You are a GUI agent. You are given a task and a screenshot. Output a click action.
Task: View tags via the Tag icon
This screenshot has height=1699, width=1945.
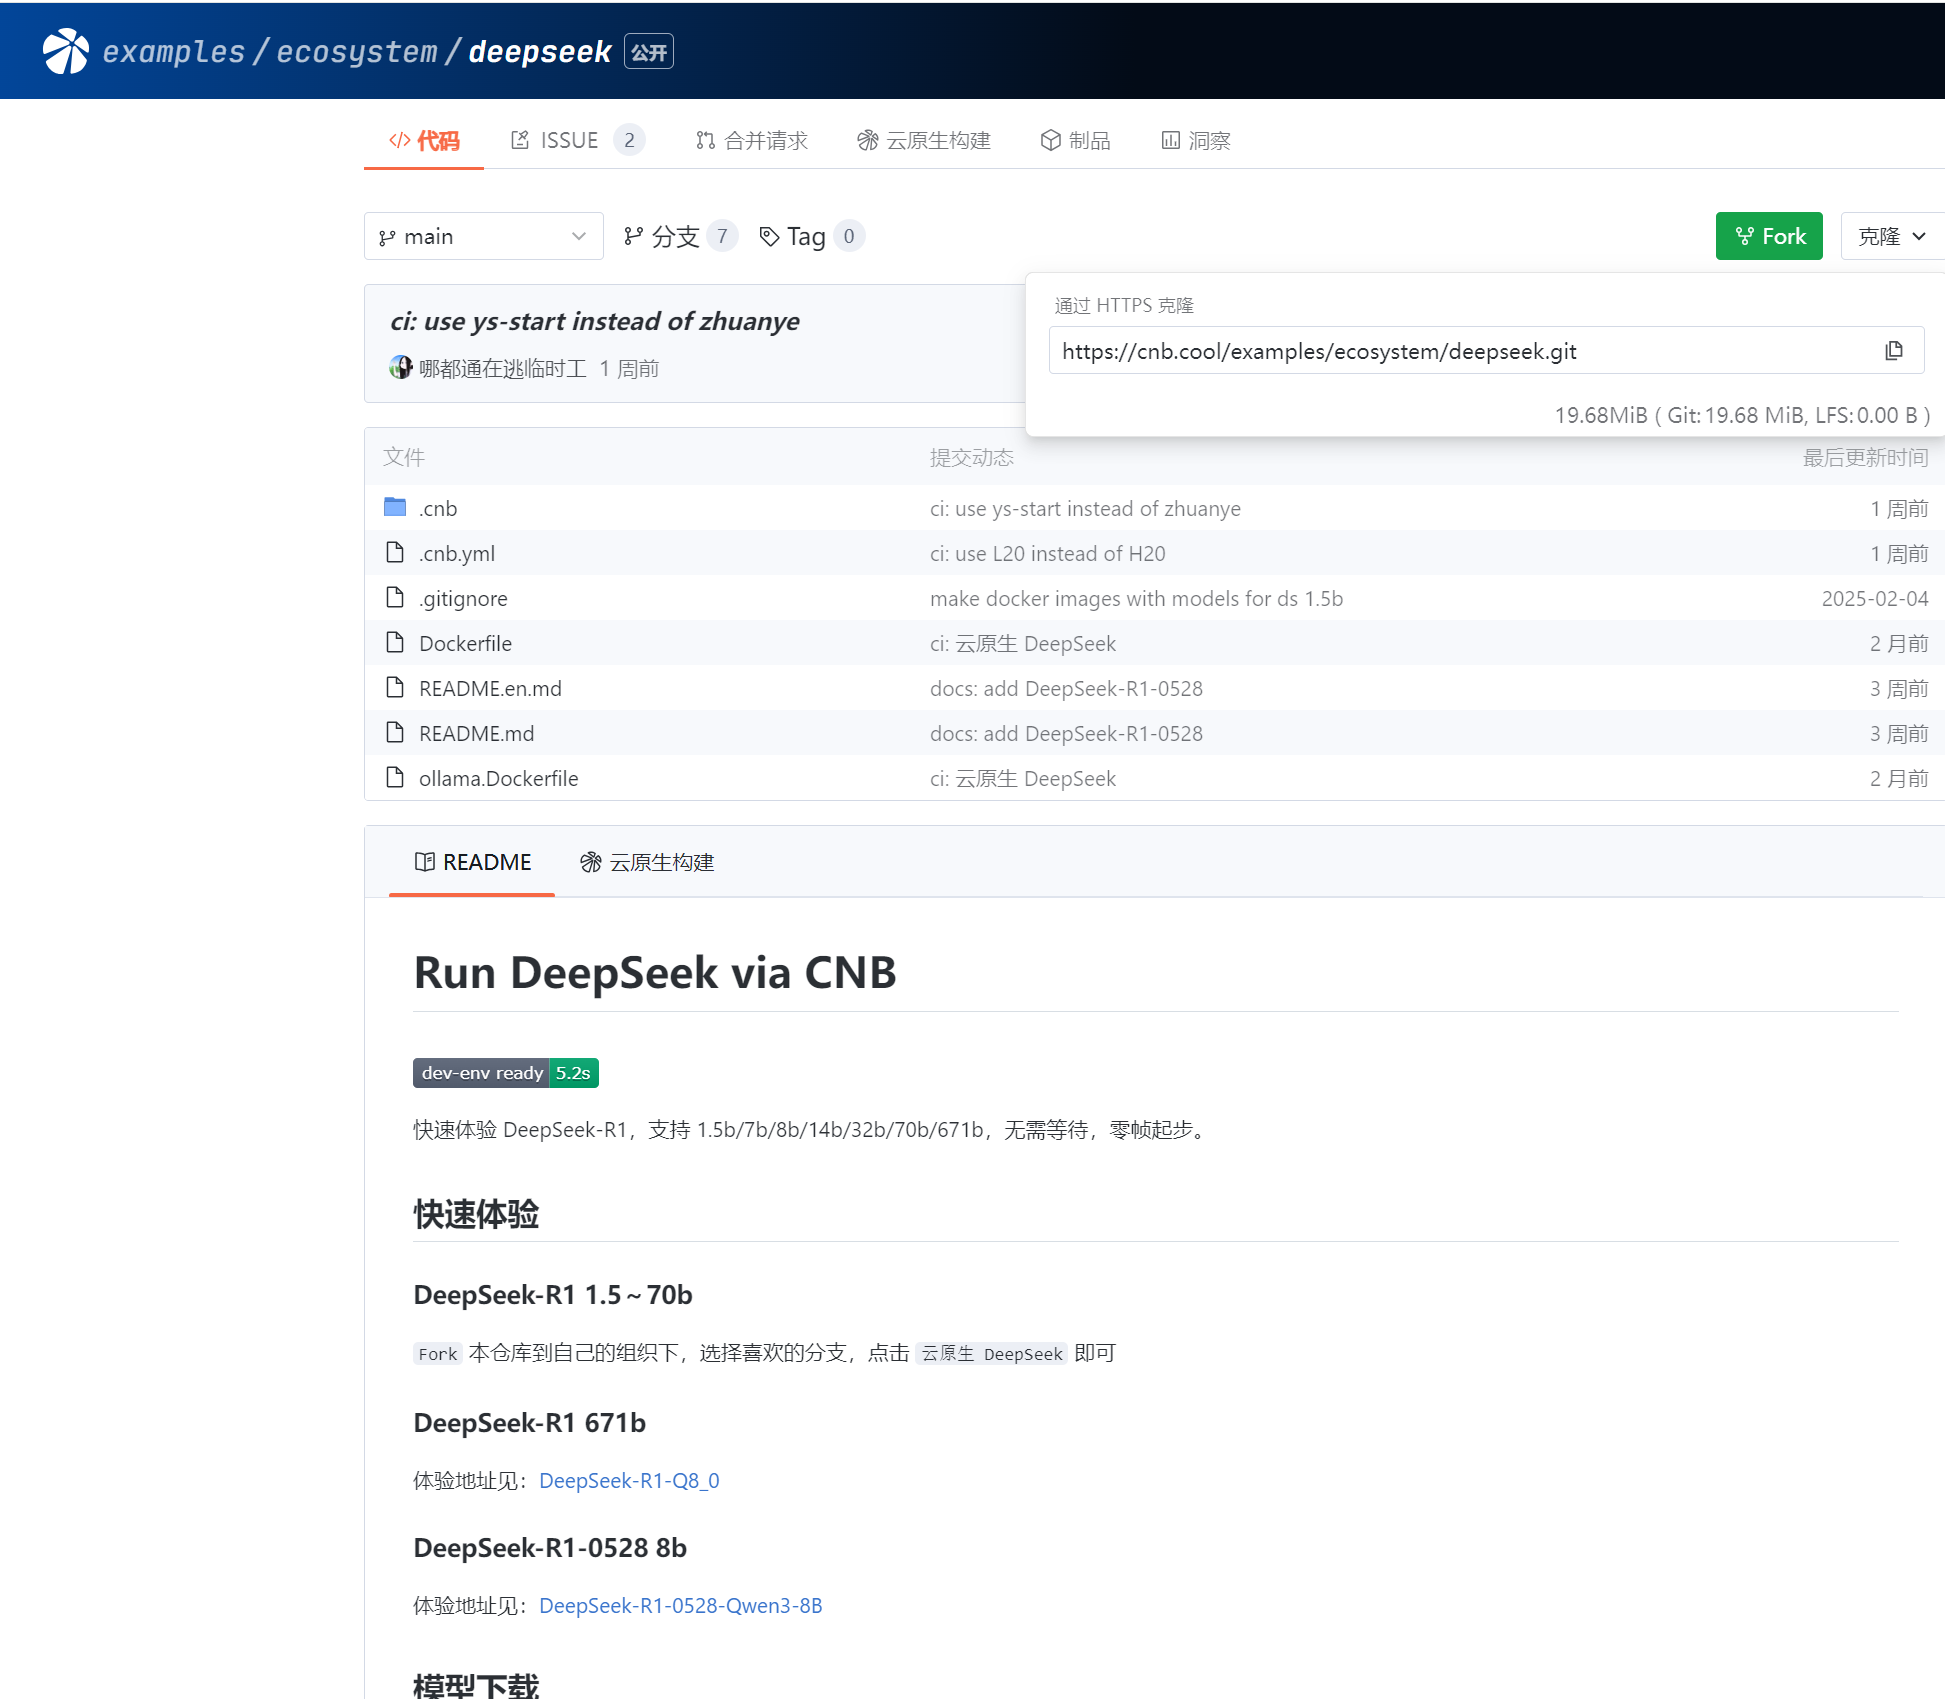click(x=769, y=236)
